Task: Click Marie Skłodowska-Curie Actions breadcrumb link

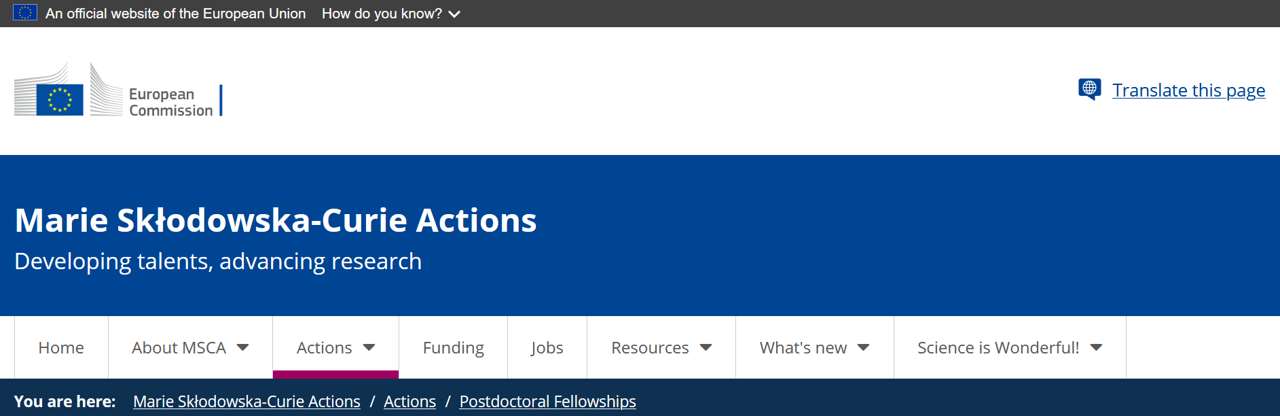Action: point(246,401)
